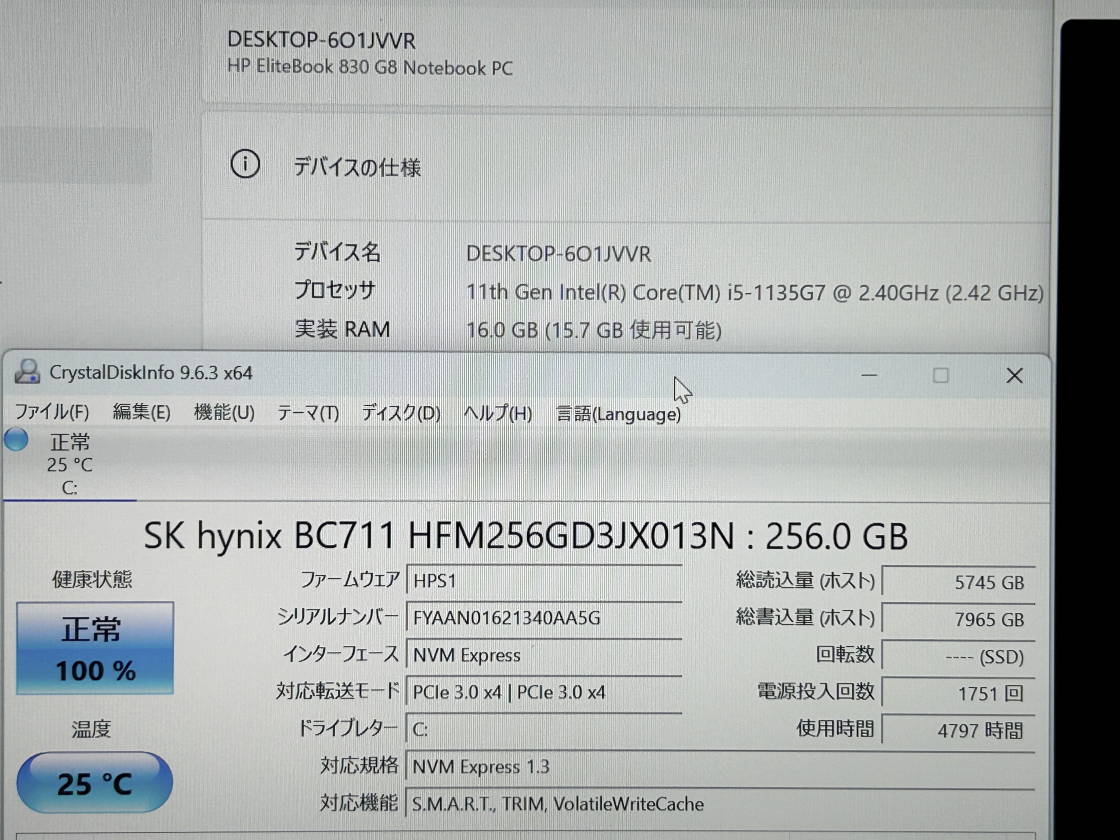Click the serial number field FYAAN01621340AA5G
The image size is (1120, 840).
click(x=545, y=617)
